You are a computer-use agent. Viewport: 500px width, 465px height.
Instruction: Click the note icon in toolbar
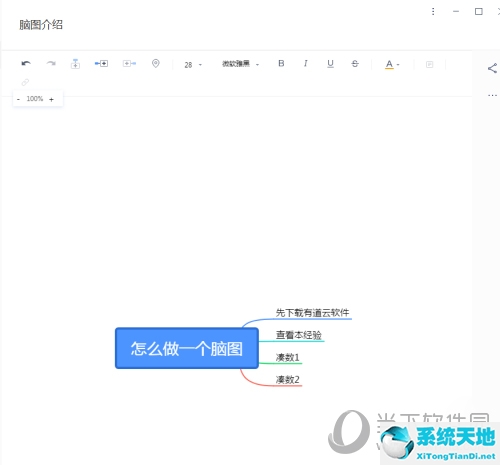click(x=430, y=64)
